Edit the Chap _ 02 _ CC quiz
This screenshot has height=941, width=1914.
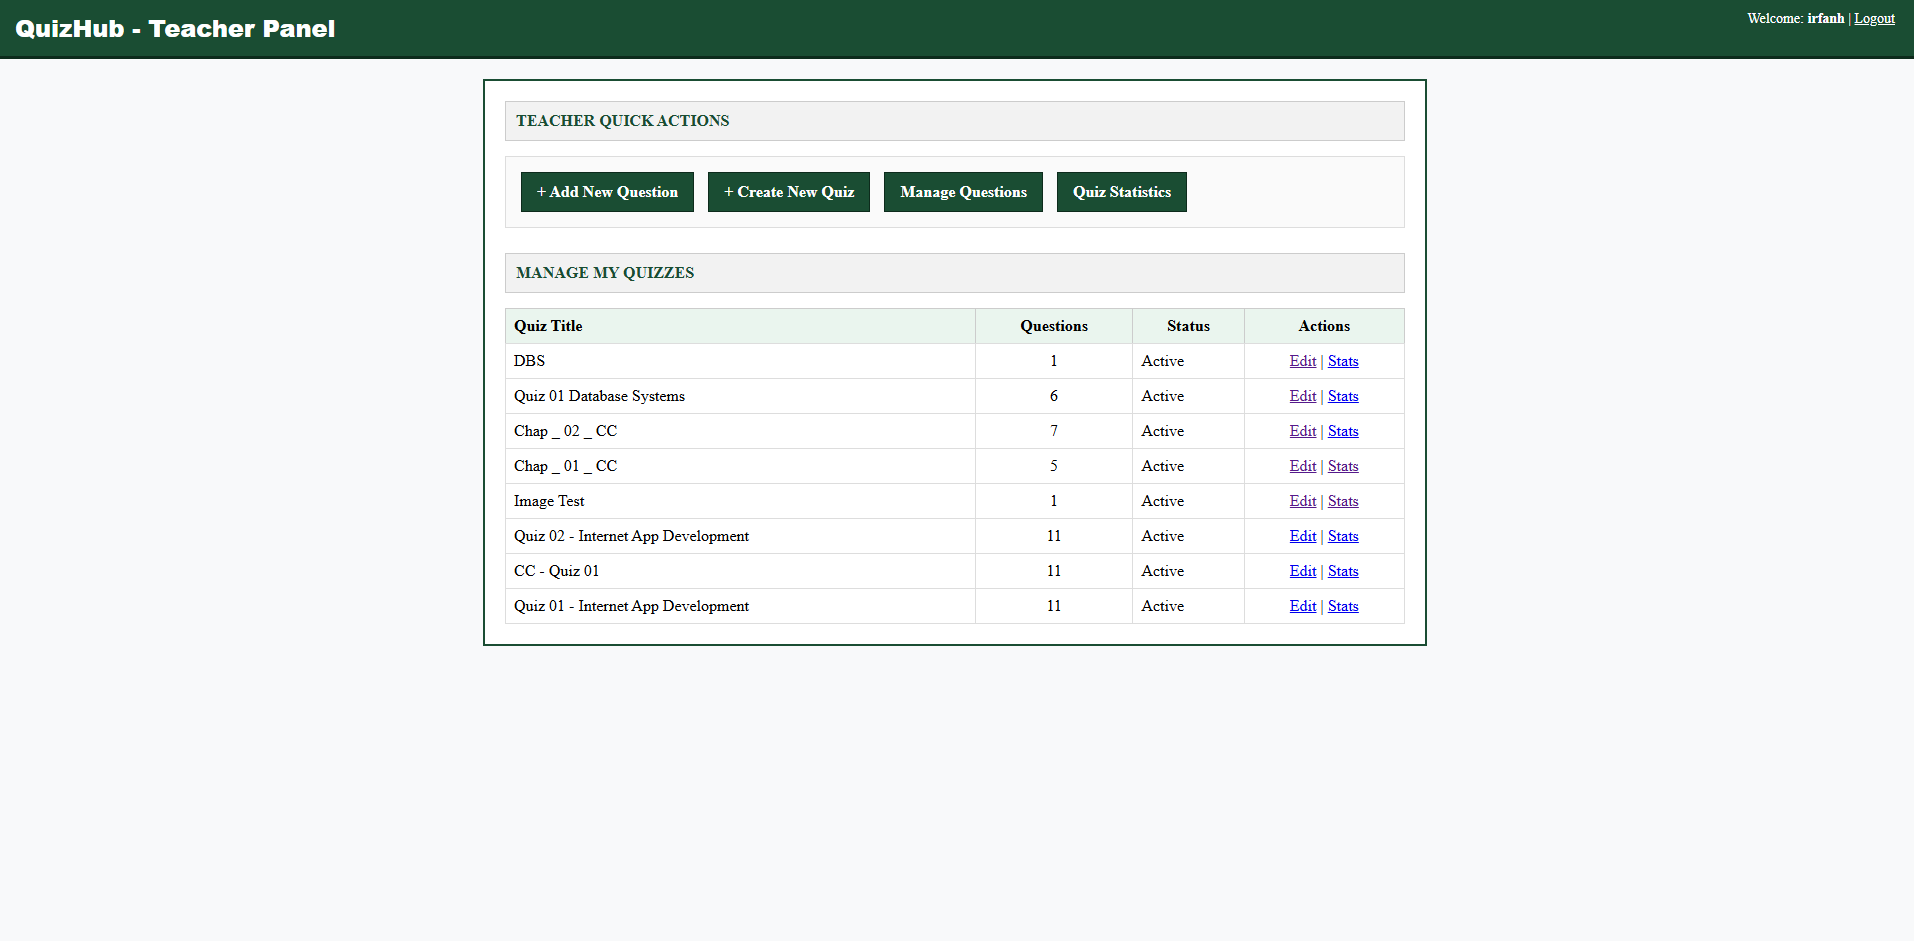click(1303, 431)
